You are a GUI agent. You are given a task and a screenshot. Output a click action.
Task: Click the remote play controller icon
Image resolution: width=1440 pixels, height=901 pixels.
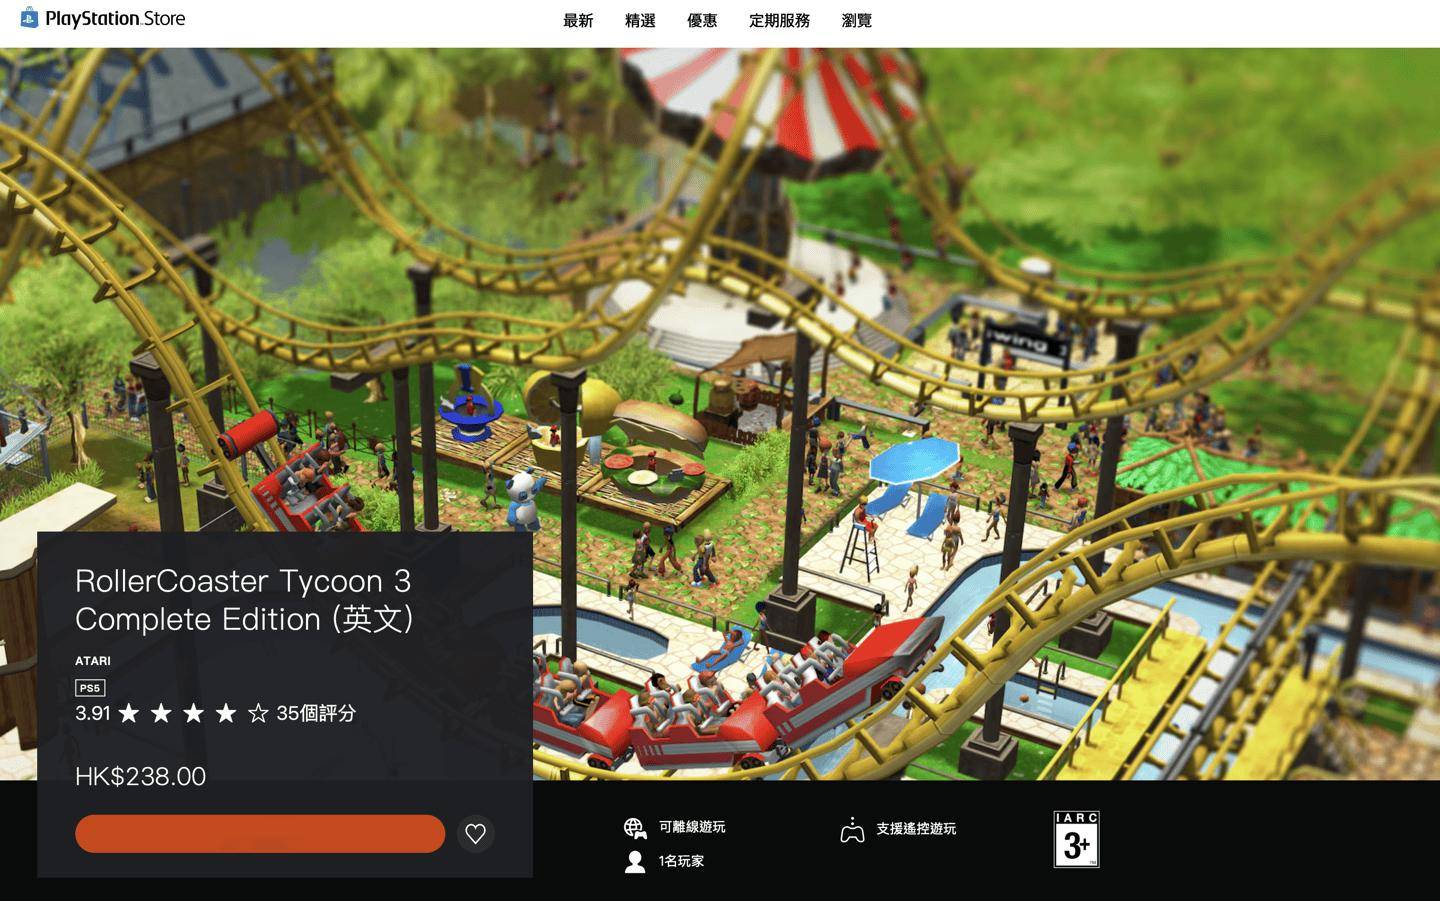(852, 829)
